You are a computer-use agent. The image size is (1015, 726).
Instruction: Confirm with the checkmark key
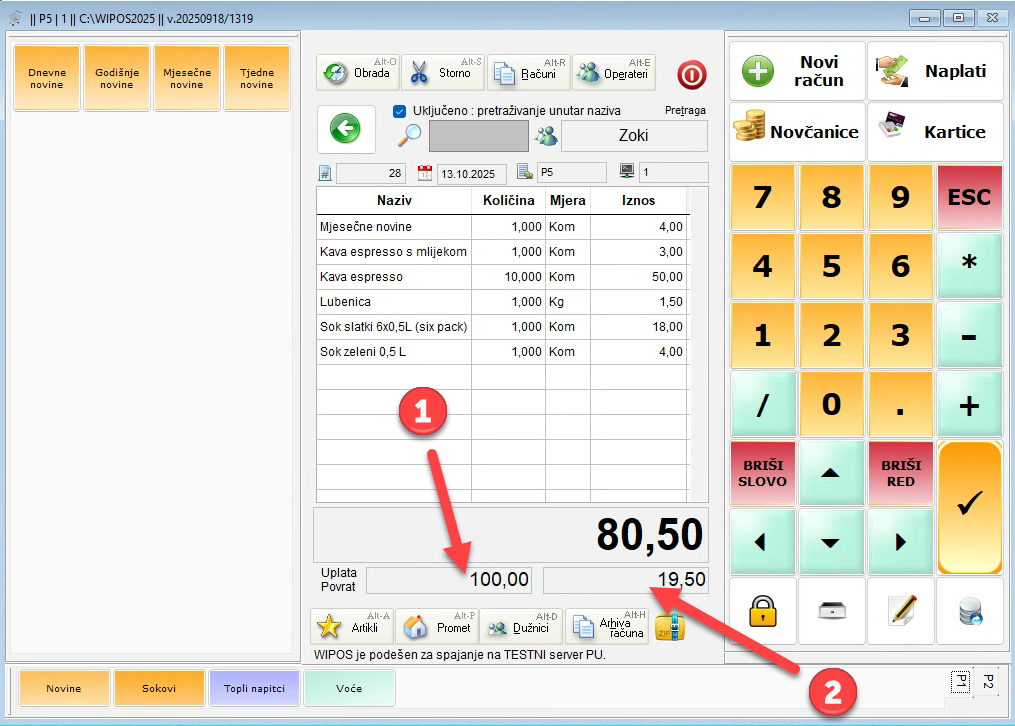(x=969, y=506)
